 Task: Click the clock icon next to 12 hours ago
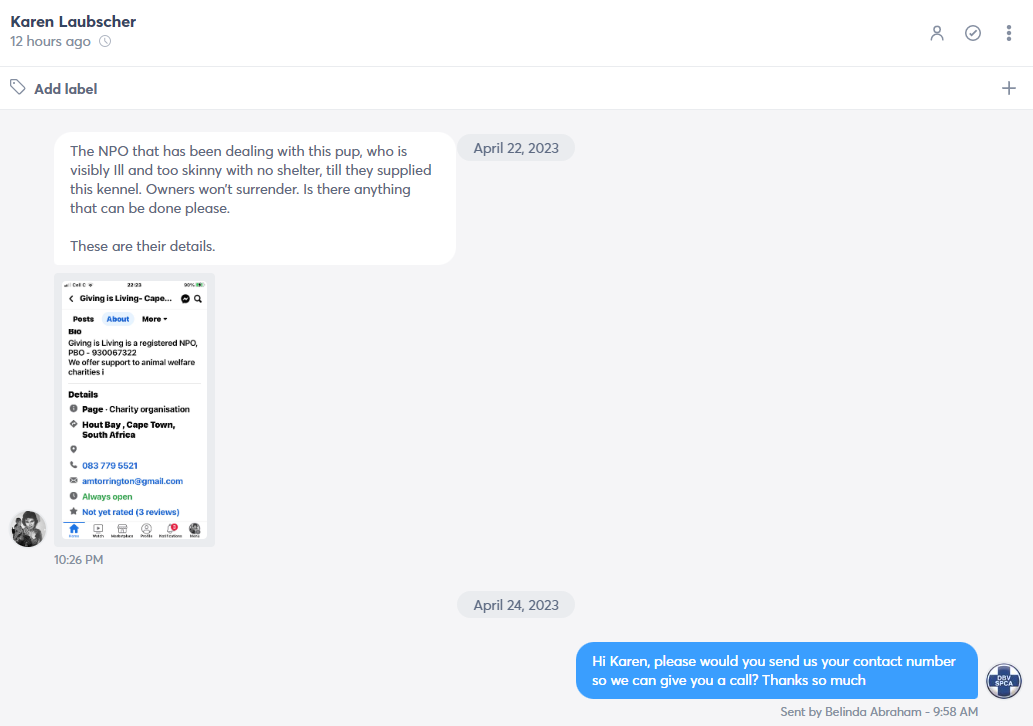[x=105, y=42]
